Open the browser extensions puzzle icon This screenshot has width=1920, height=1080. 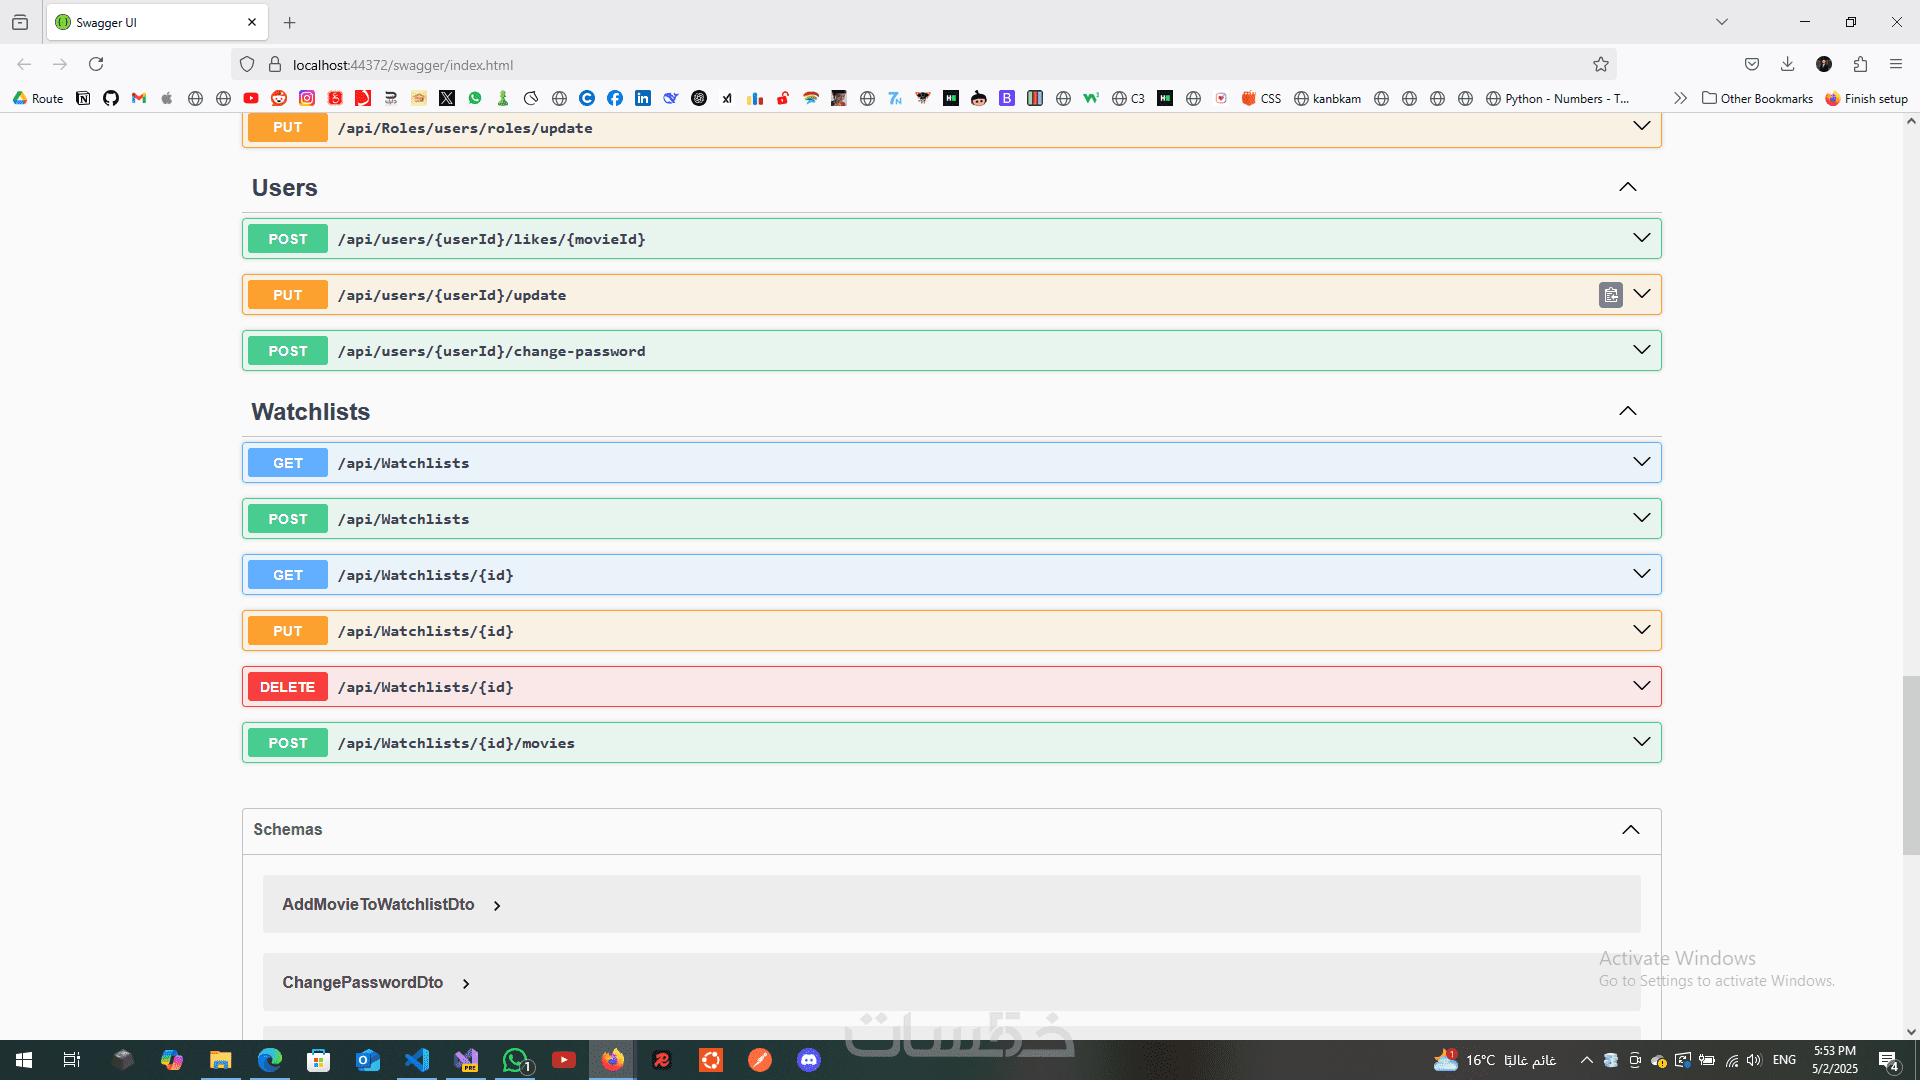click(1860, 65)
